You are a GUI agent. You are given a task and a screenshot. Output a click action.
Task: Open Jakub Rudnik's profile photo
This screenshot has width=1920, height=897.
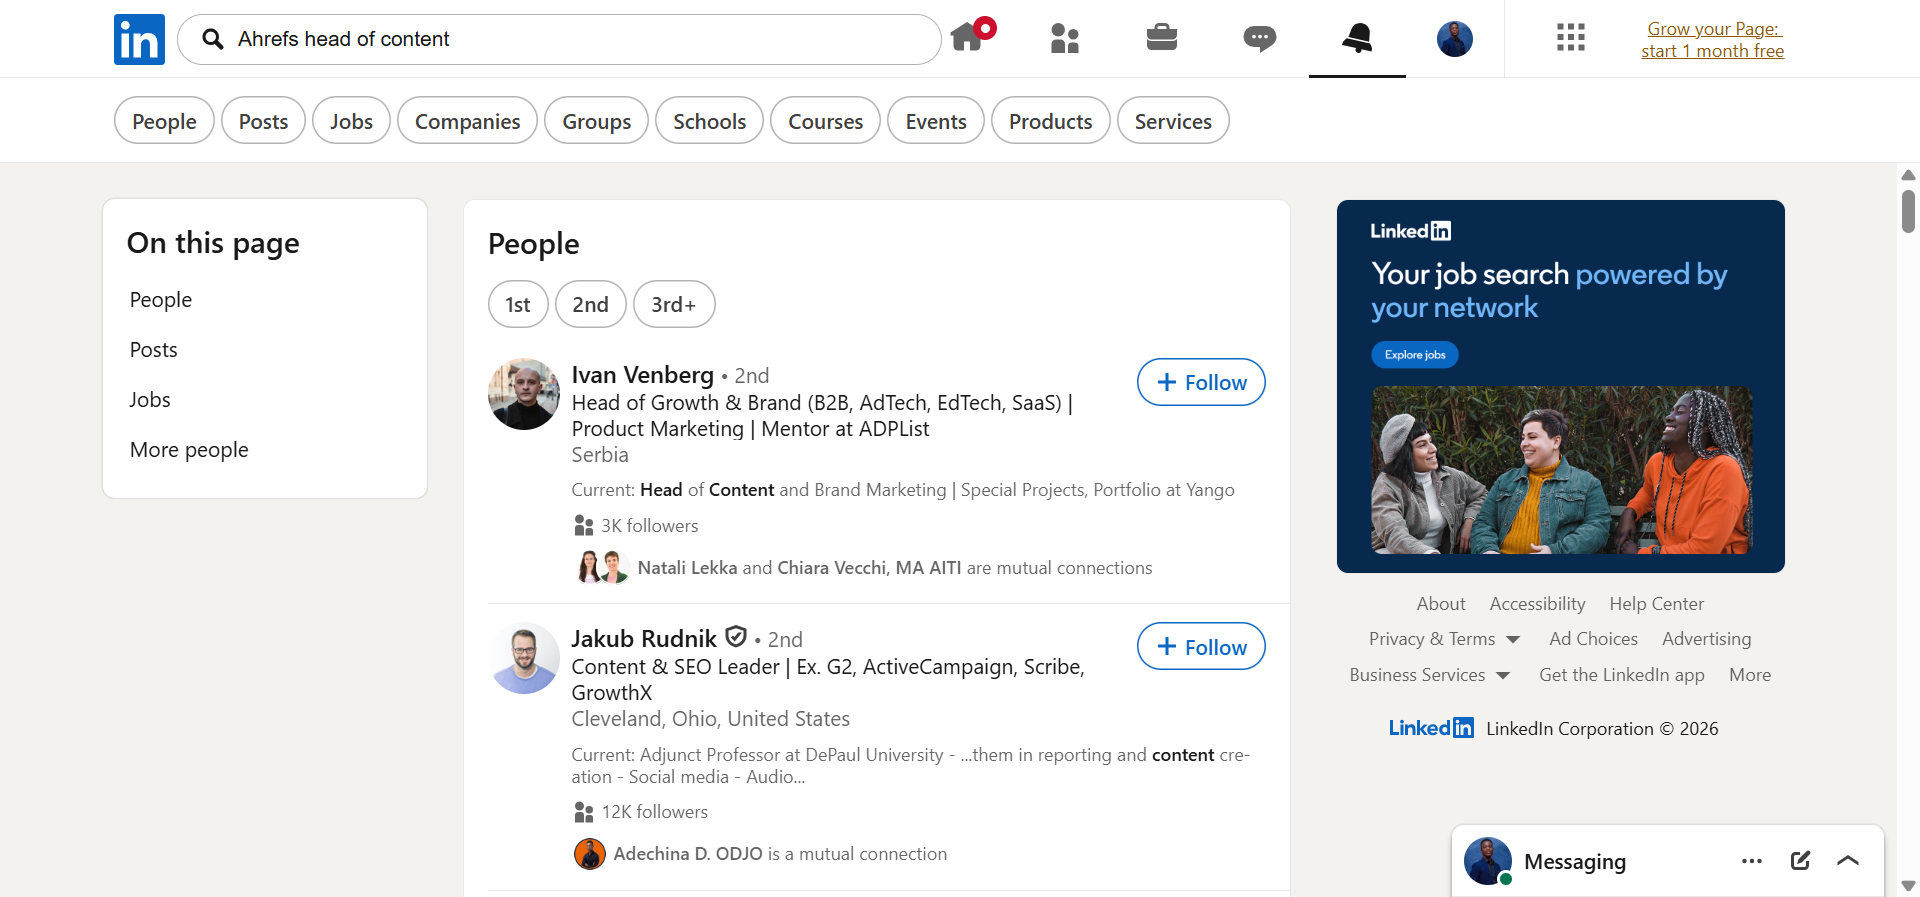(x=524, y=658)
